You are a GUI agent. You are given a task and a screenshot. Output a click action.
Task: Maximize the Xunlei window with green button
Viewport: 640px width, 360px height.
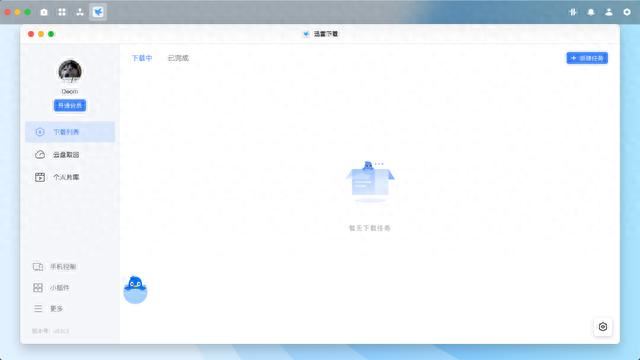51,34
